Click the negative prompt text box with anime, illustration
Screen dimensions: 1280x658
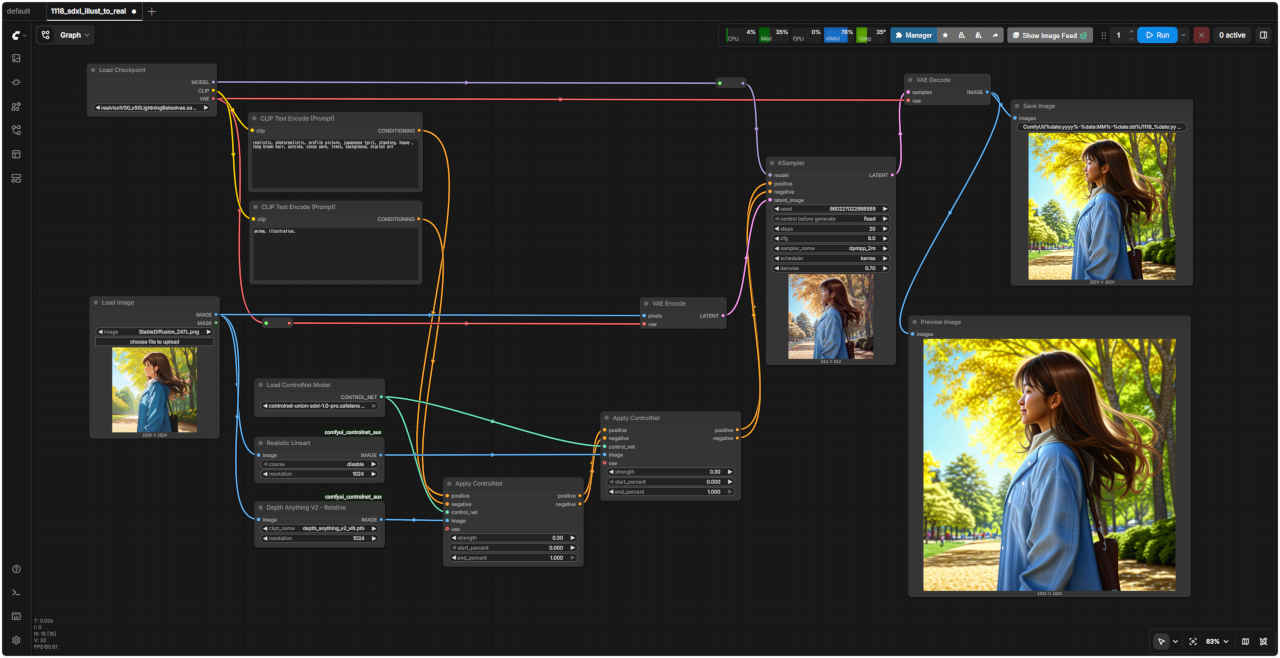click(x=335, y=253)
